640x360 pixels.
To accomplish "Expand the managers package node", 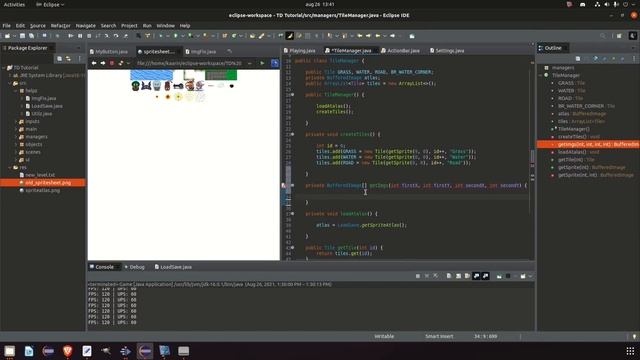I will click(x=16, y=137).
